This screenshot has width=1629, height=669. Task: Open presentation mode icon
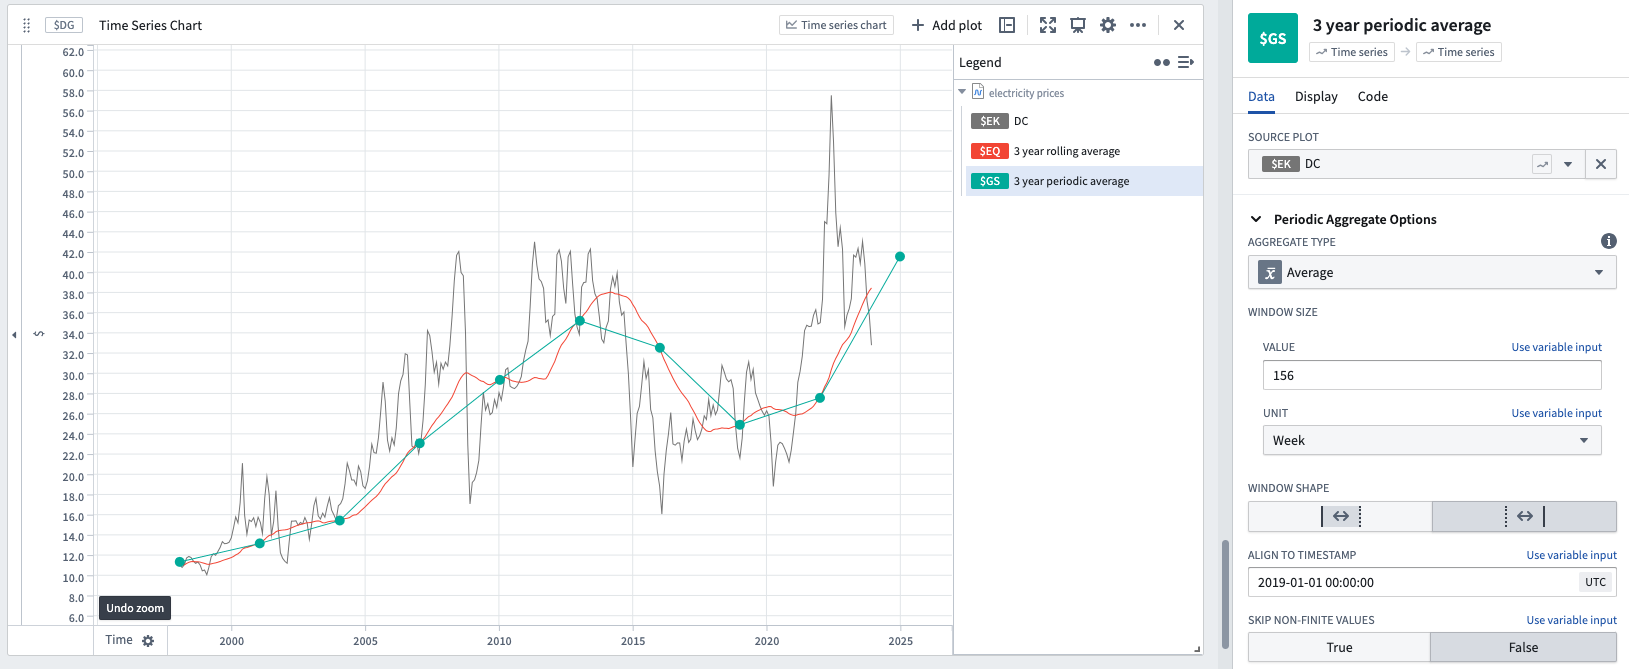tap(1078, 25)
